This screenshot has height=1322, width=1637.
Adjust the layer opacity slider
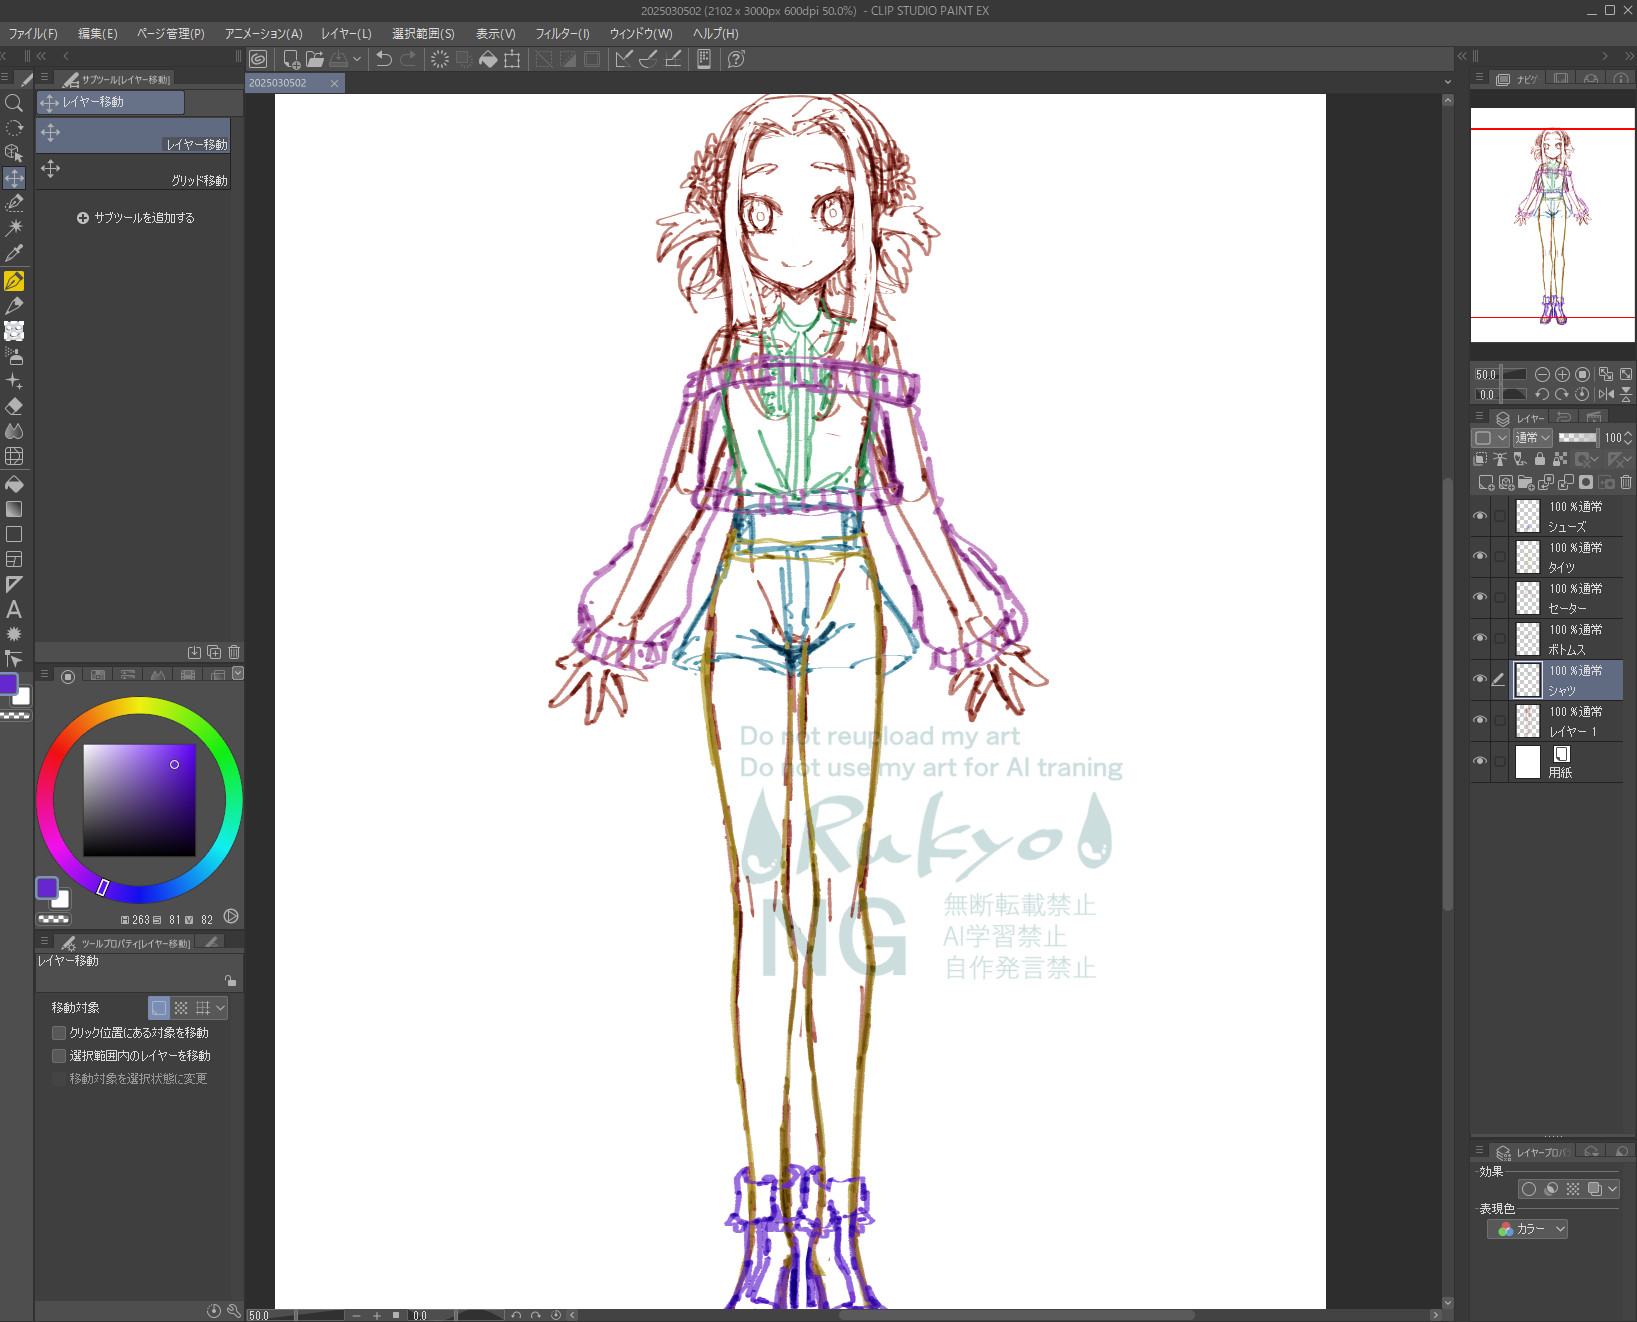(x=1577, y=438)
